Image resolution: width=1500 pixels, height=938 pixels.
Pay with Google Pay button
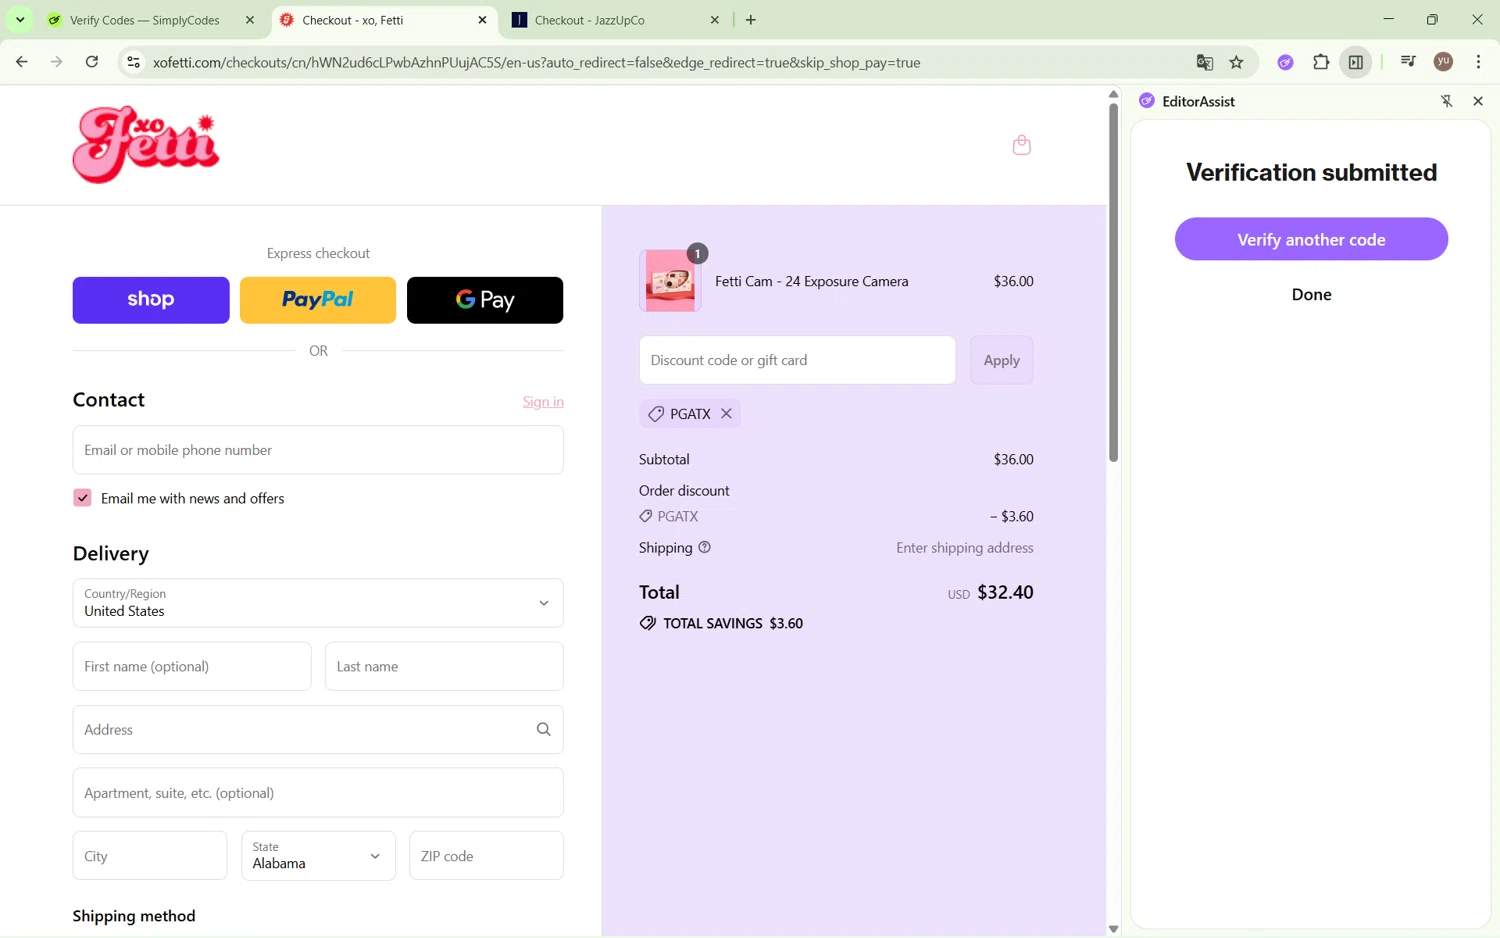485,300
